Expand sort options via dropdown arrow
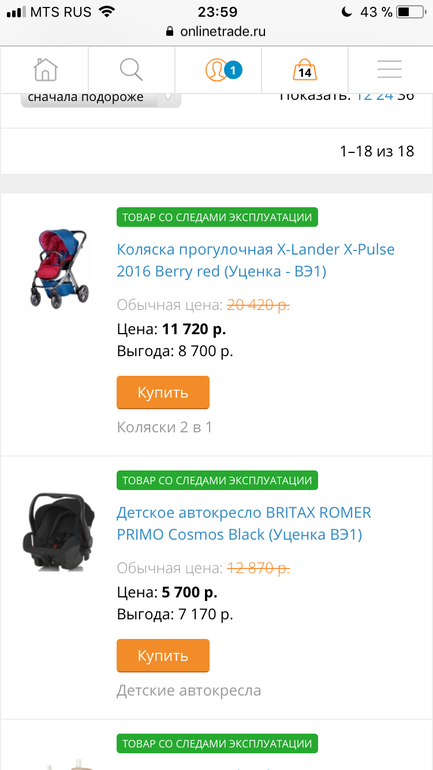Image resolution: width=433 pixels, height=770 pixels. click(168, 98)
